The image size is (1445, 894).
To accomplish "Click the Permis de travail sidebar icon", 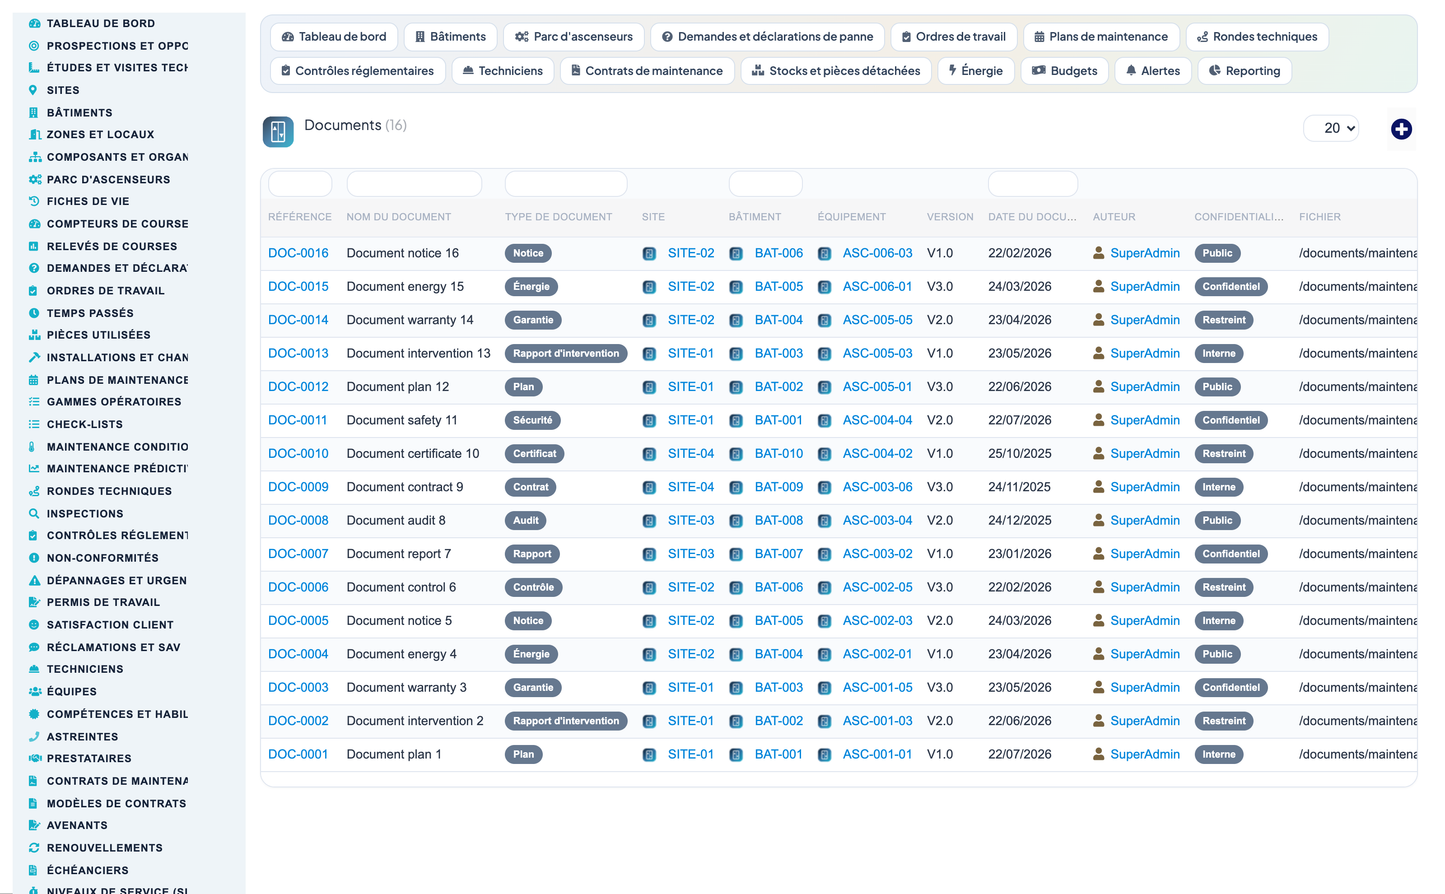I will [34, 602].
